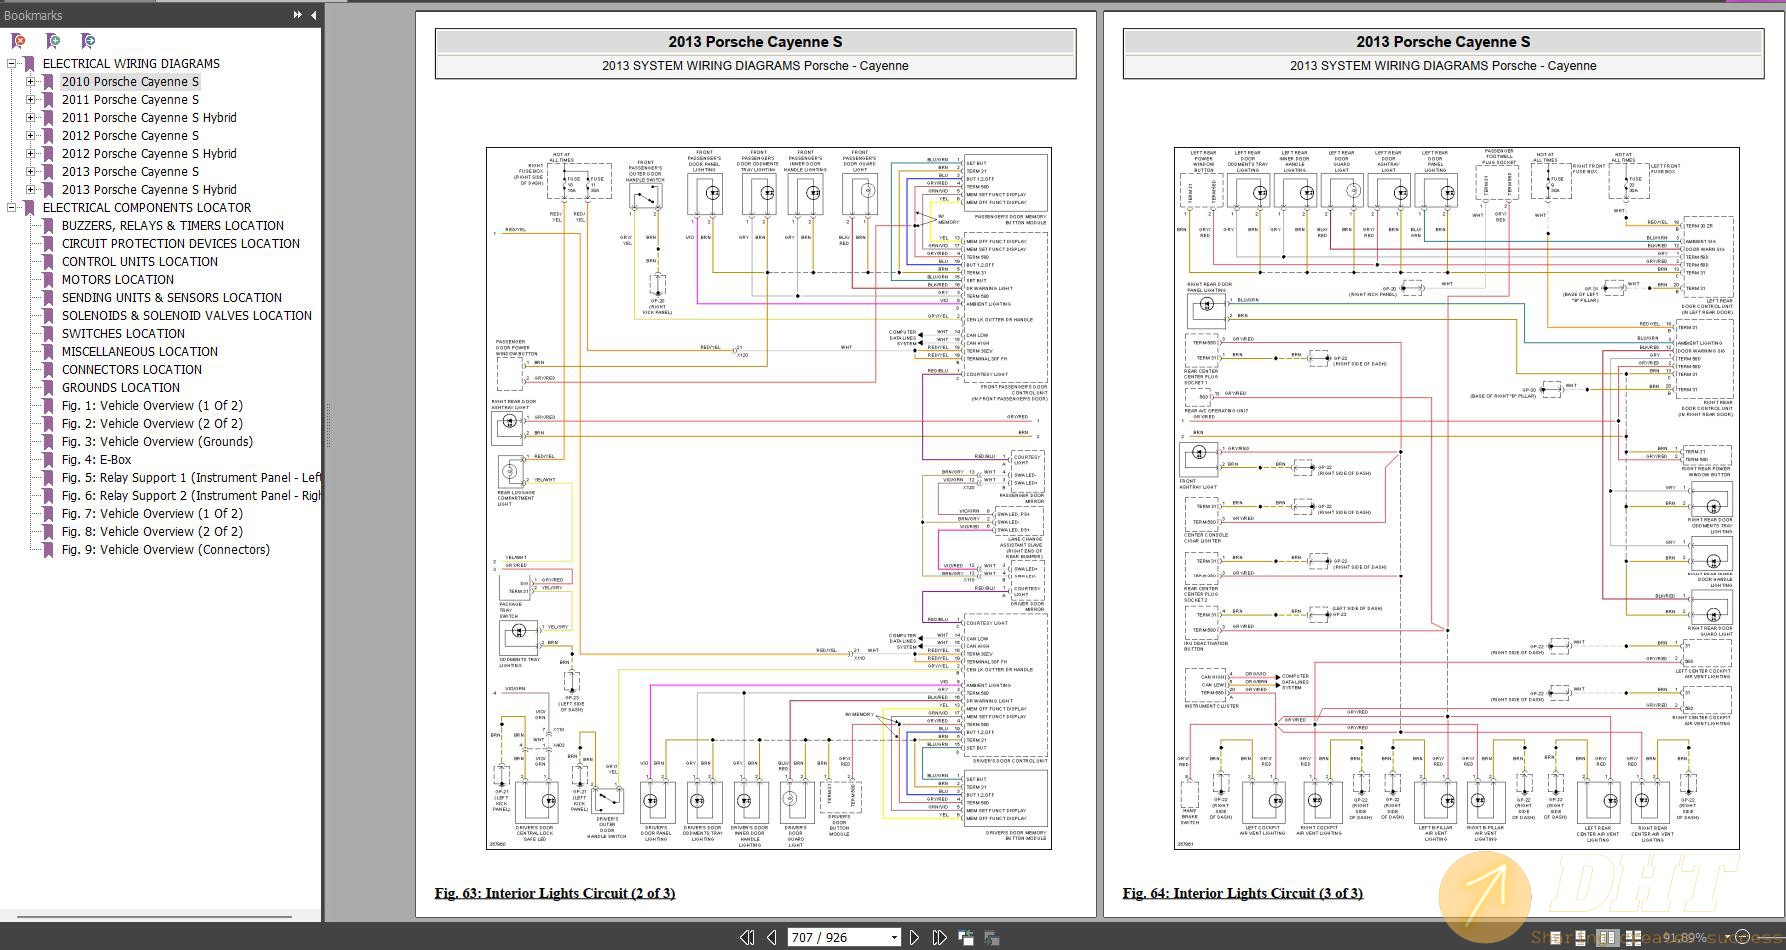Expand the 2012 Porsche Cayenne S node
The width and height of the screenshot is (1786, 950).
tap(30, 135)
